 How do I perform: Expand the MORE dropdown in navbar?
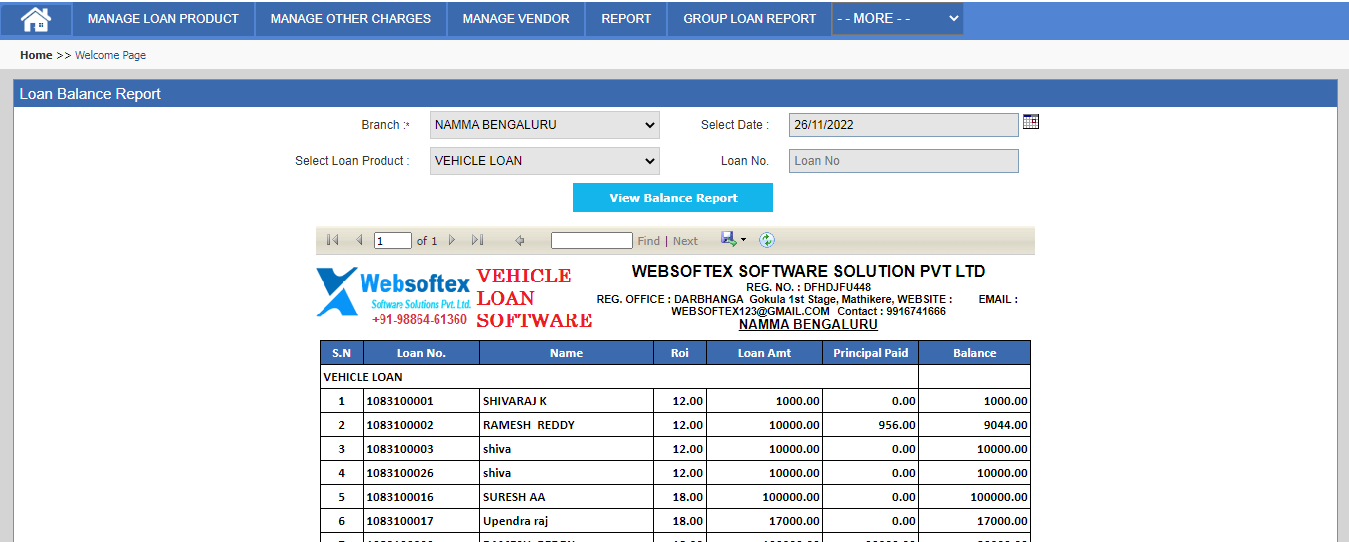(897, 18)
